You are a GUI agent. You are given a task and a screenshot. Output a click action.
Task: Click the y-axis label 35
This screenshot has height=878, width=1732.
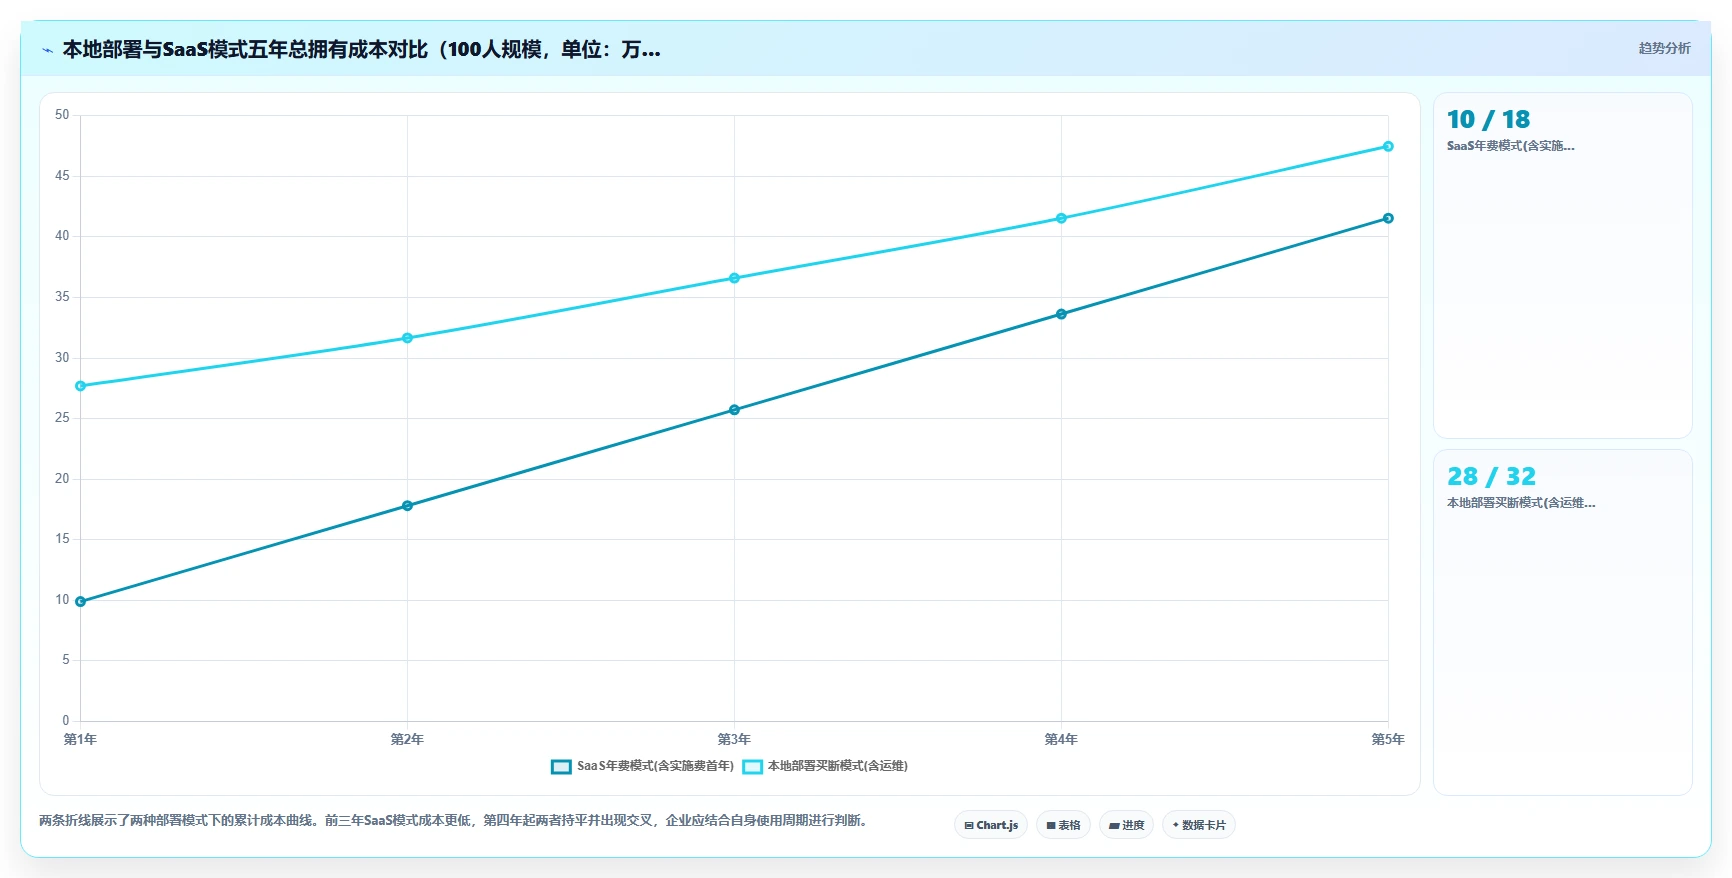[62, 297]
